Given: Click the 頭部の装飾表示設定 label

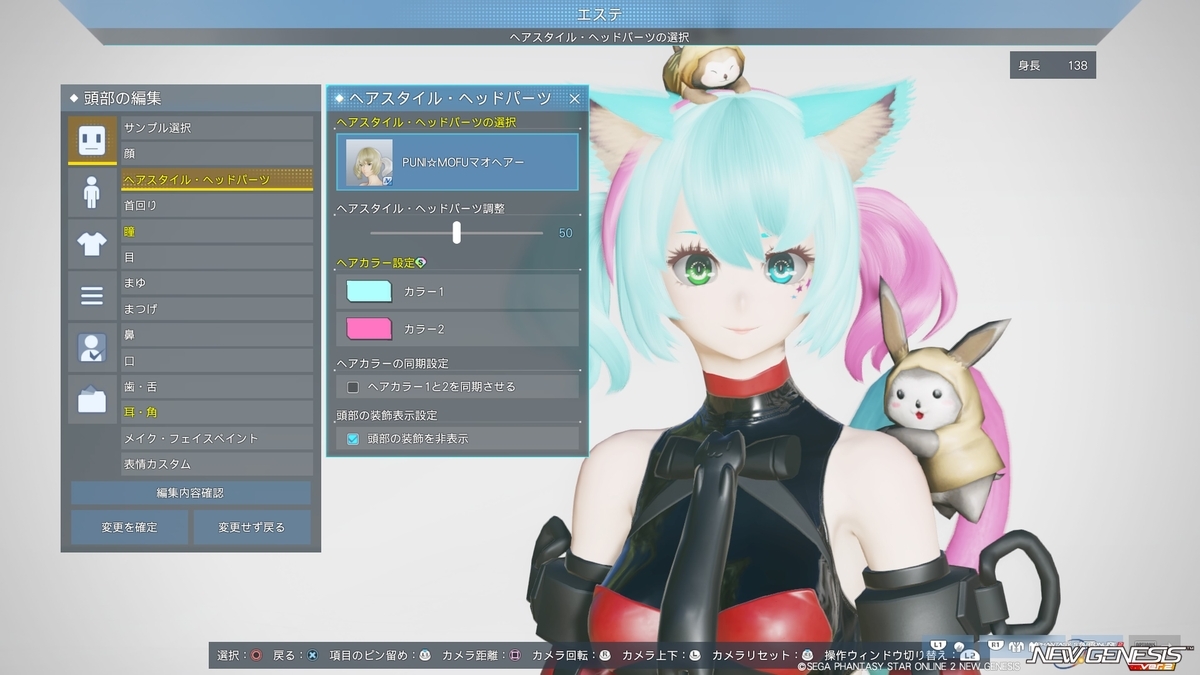Looking at the screenshot, I should click(x=387, y=414).
